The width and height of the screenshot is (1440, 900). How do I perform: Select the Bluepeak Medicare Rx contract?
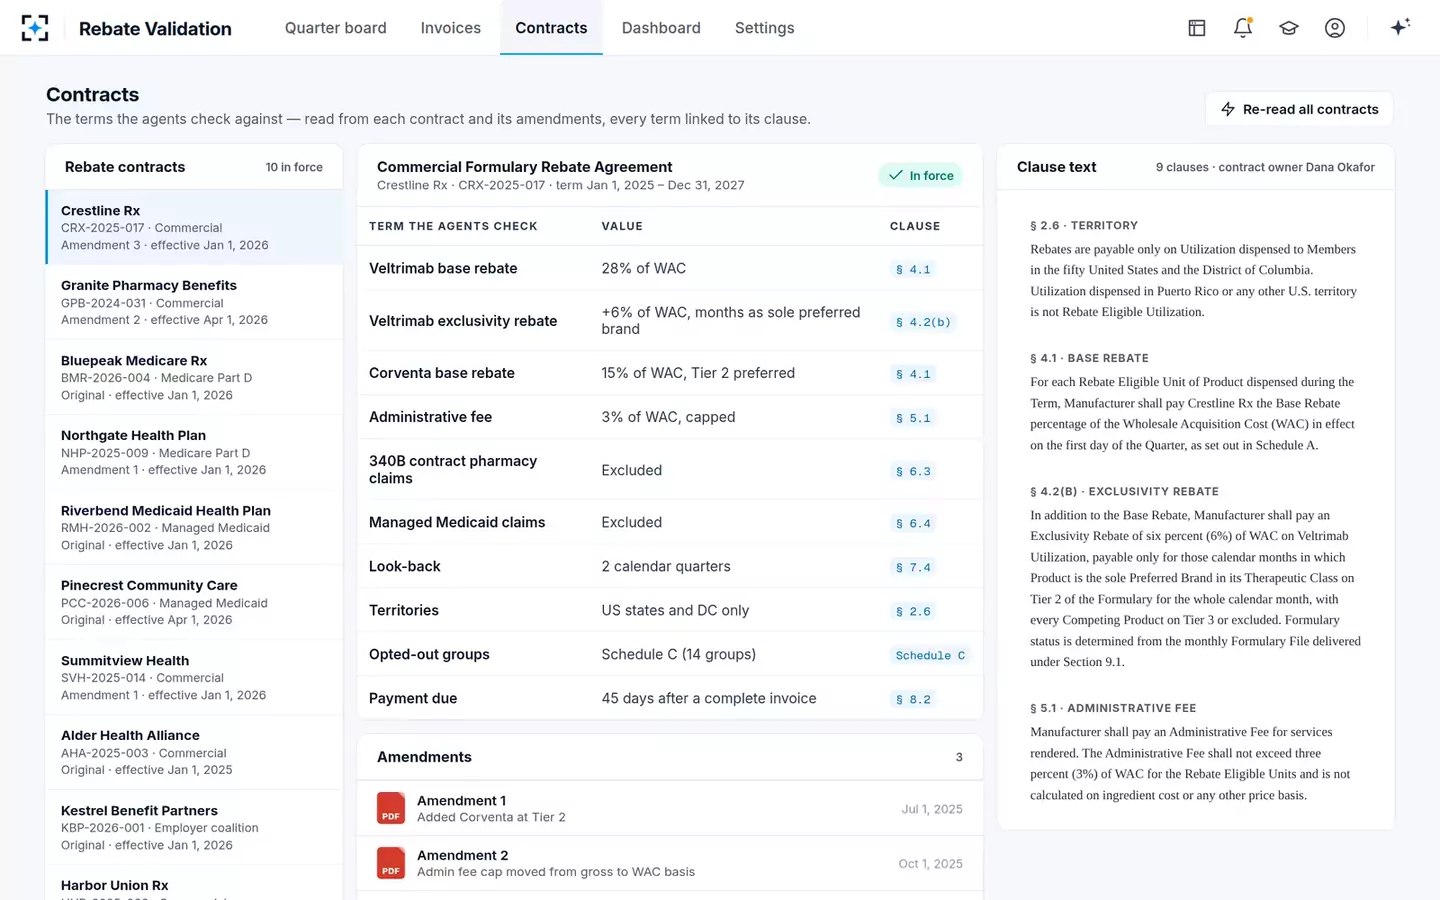tap(194, 377)
